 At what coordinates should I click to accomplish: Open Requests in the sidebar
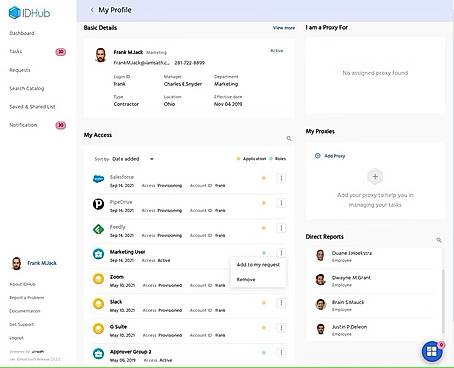click(x=20, y=70)
